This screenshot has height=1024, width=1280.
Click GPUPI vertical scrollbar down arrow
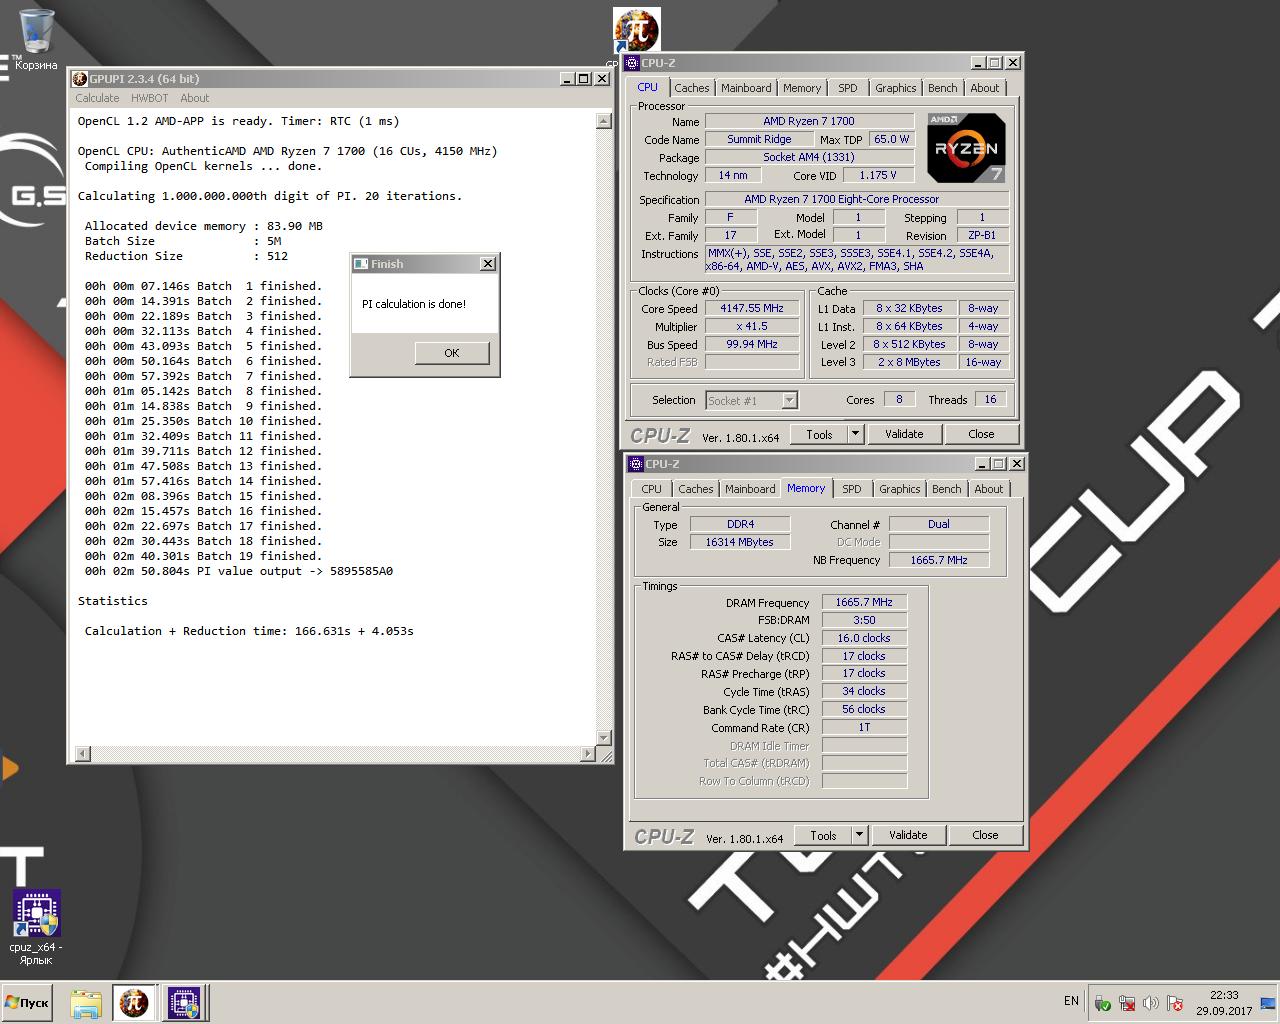(x=603, y=738)
